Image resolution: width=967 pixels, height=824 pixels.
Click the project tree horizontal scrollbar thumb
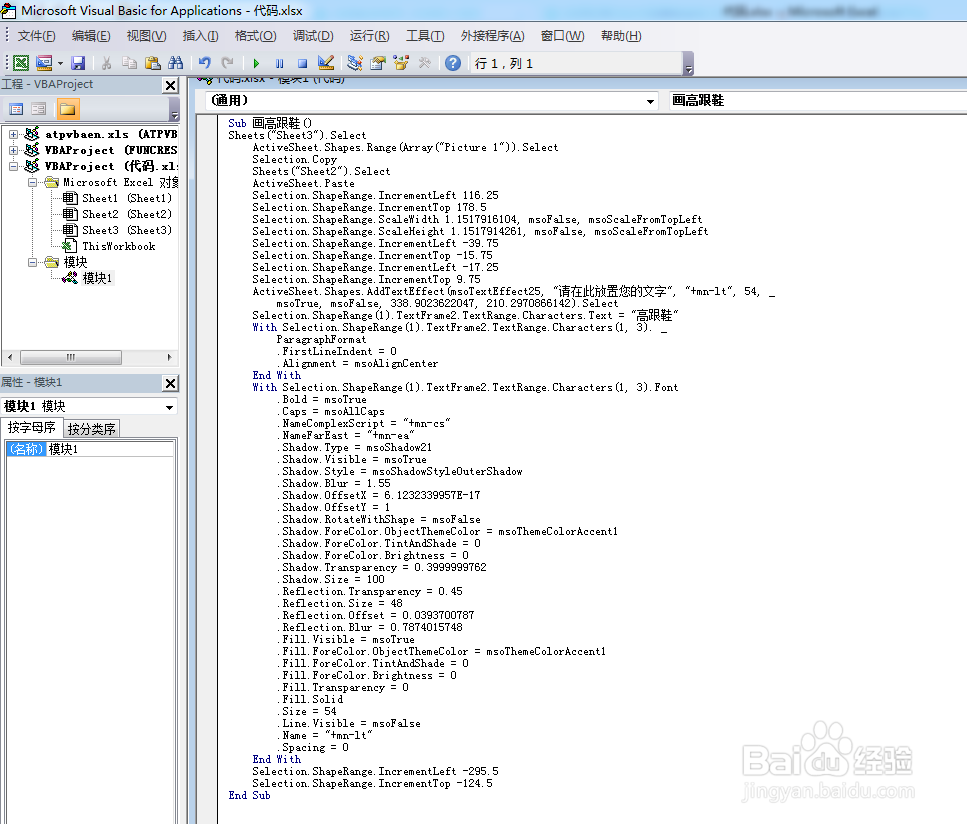[x=71, y=357]
